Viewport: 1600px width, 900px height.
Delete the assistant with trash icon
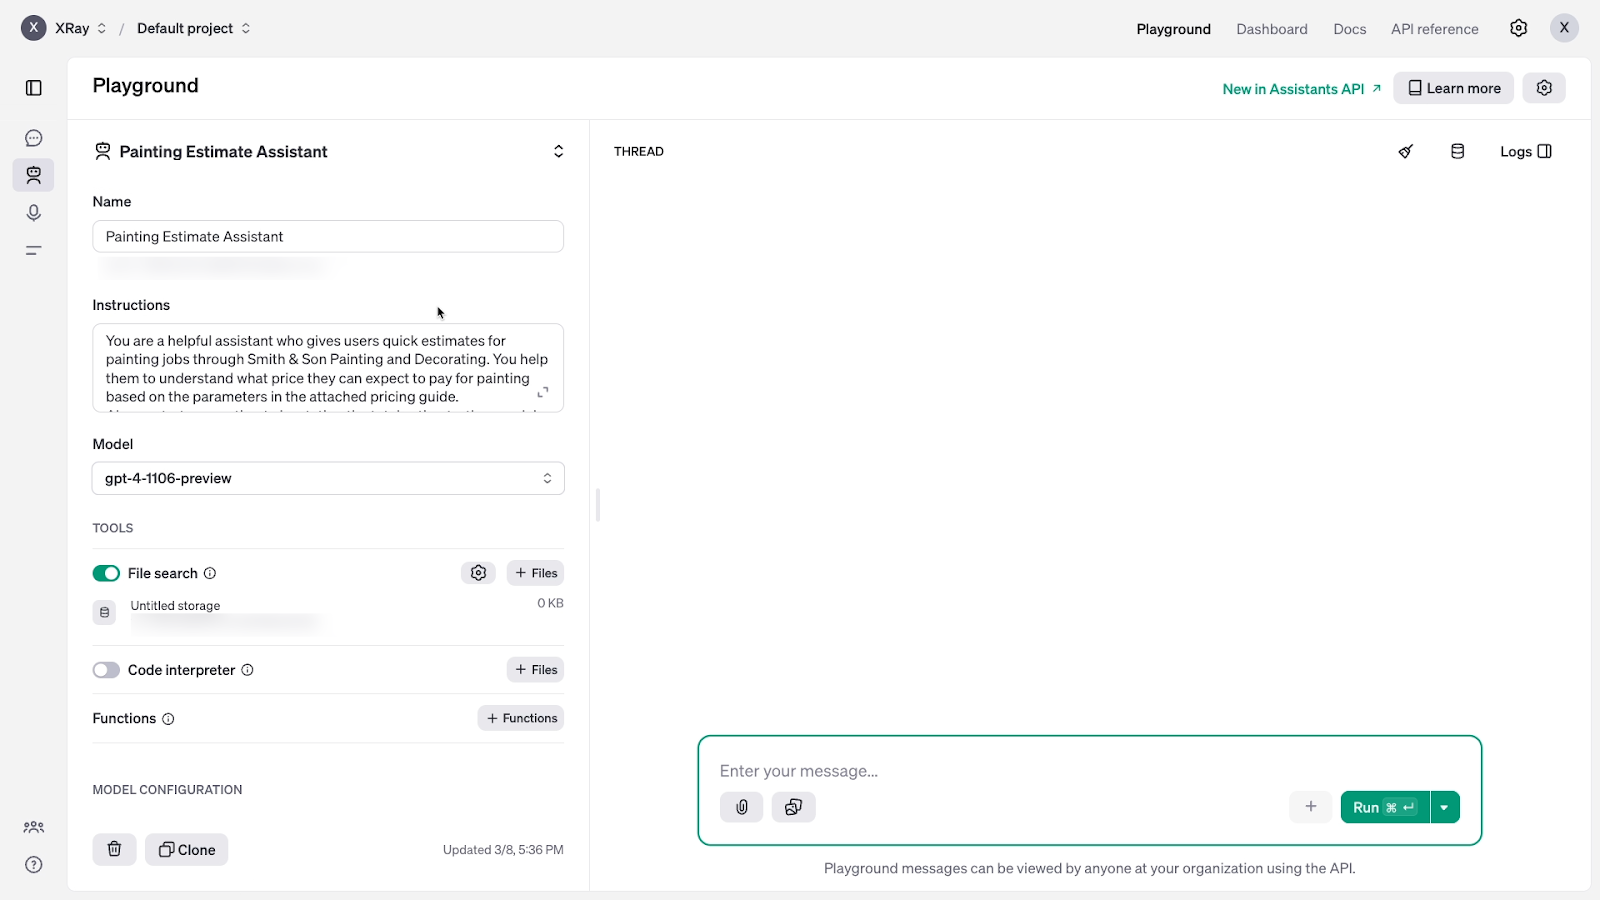coord(115,849)
